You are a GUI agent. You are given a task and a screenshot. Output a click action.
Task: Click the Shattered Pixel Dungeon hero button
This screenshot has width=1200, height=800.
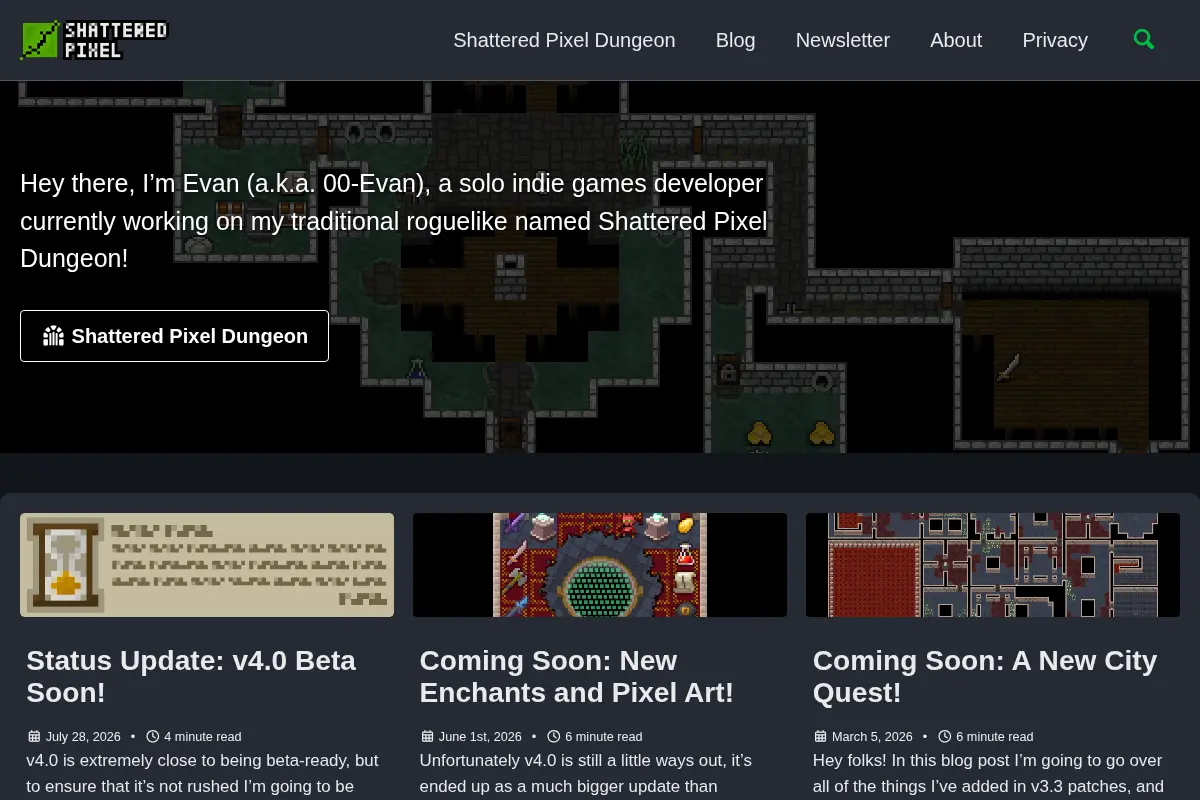pos(174,336)
